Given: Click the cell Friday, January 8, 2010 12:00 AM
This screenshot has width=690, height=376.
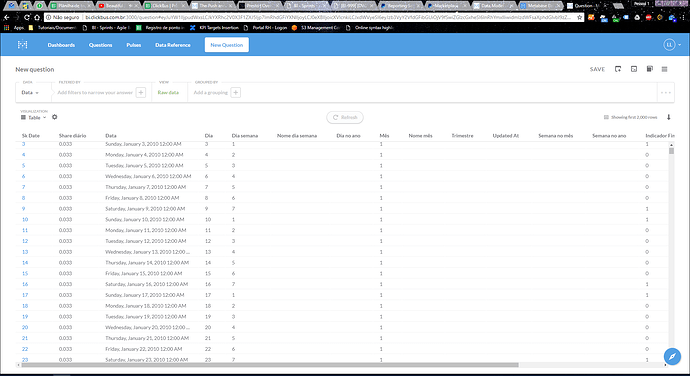Looking at the screenshot, I should 142,198.
